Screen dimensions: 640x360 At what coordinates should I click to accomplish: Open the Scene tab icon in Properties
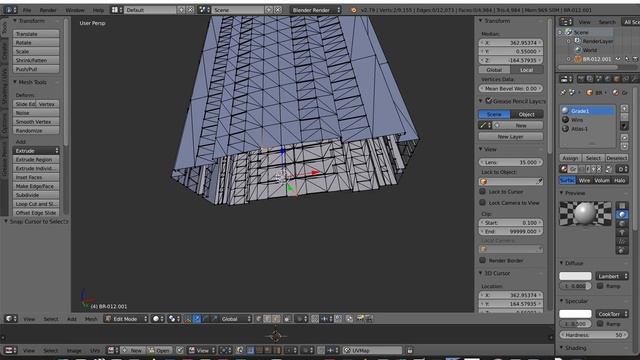[599, 79]
